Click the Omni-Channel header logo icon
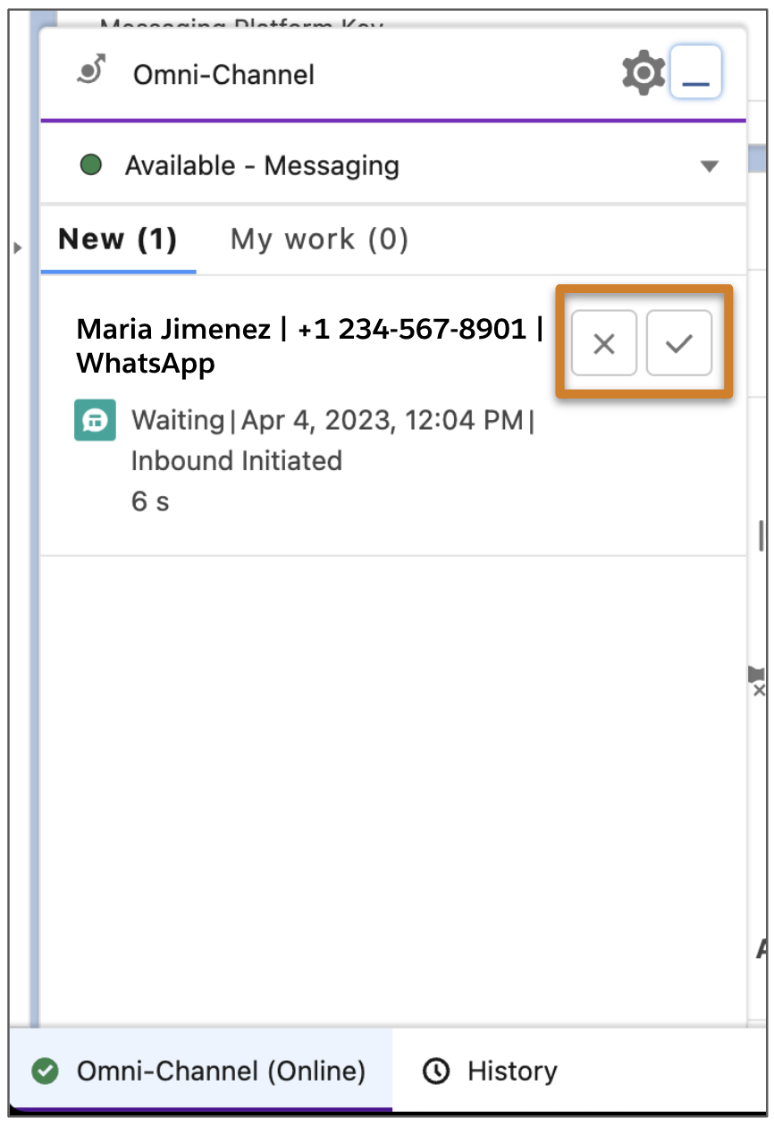Viewport: 774px width, 1126px height. (x=92, y=70)
